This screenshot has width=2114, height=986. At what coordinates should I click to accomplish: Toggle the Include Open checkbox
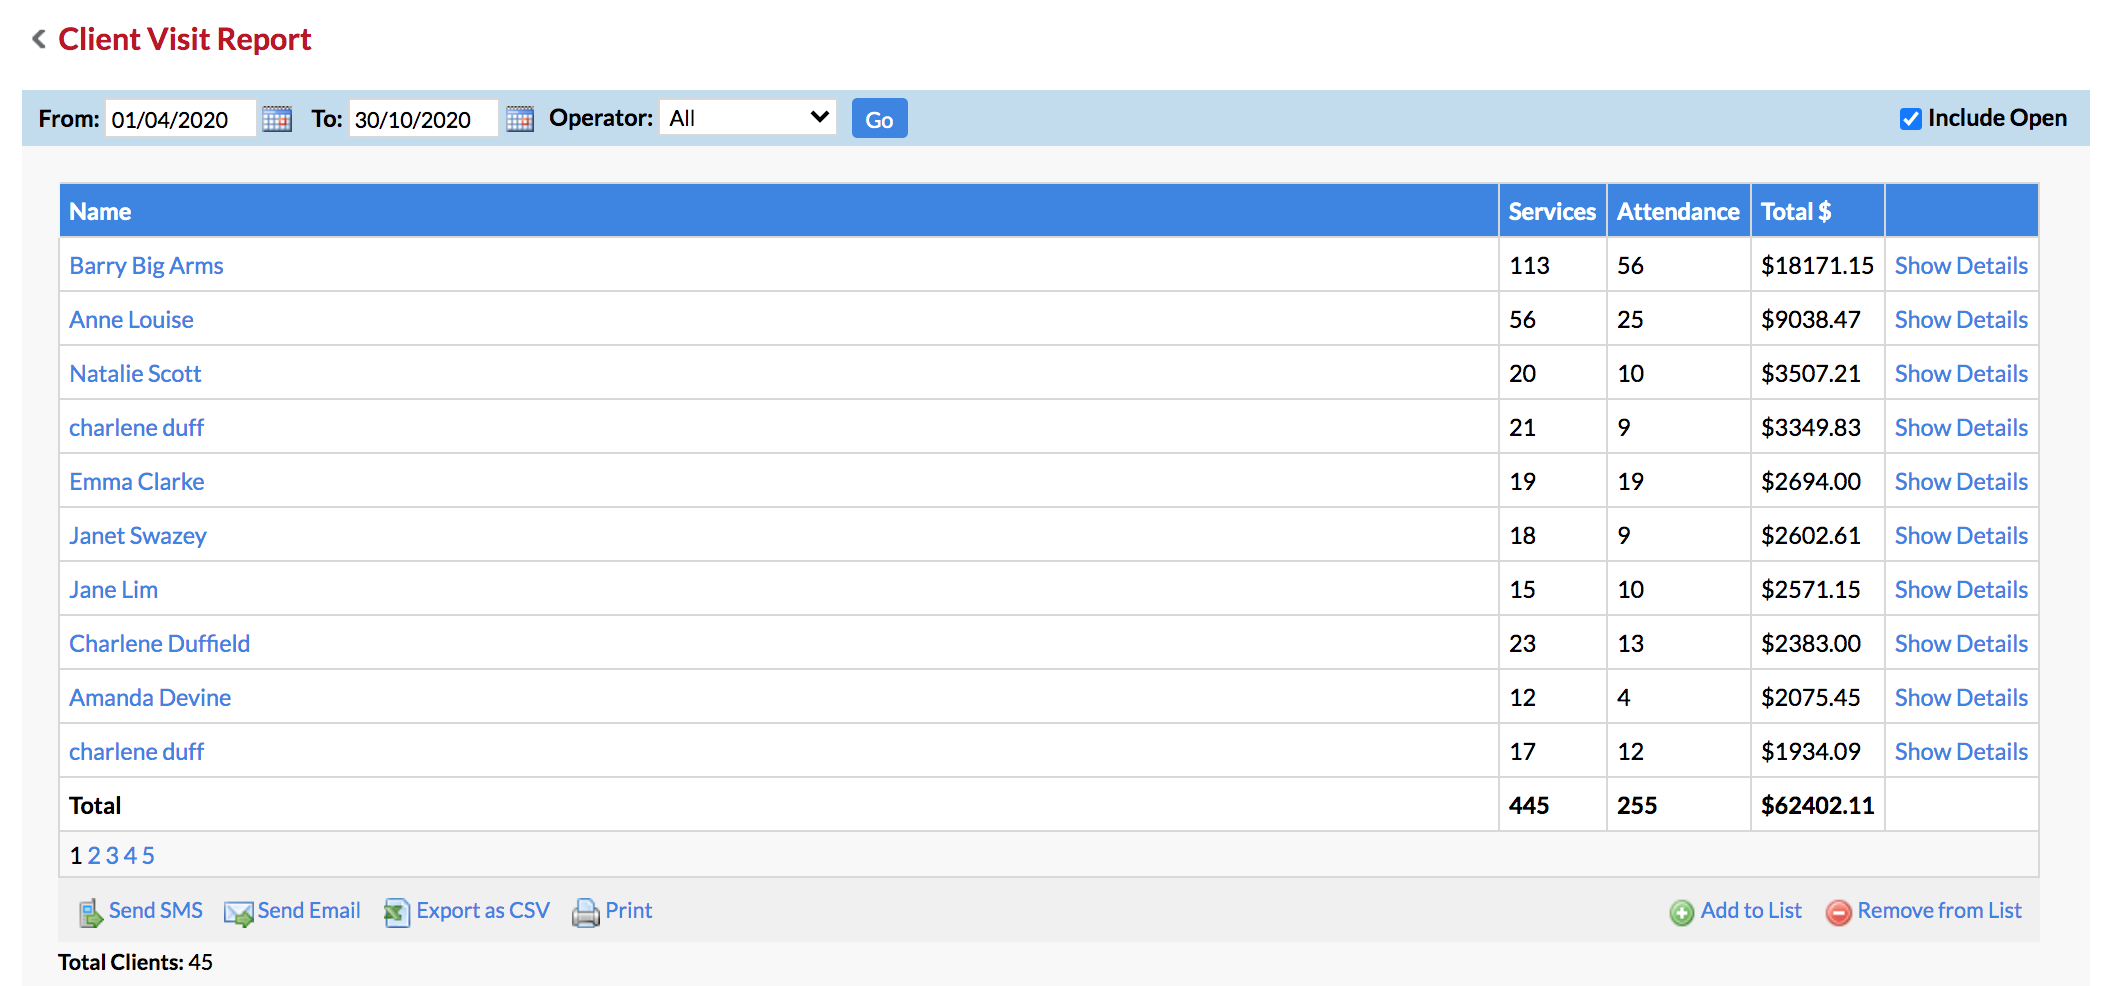[1910, 119]
